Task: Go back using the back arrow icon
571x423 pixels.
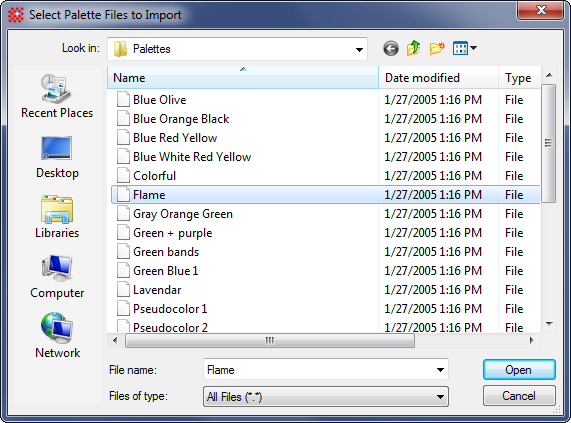Action: coord(391,48)
